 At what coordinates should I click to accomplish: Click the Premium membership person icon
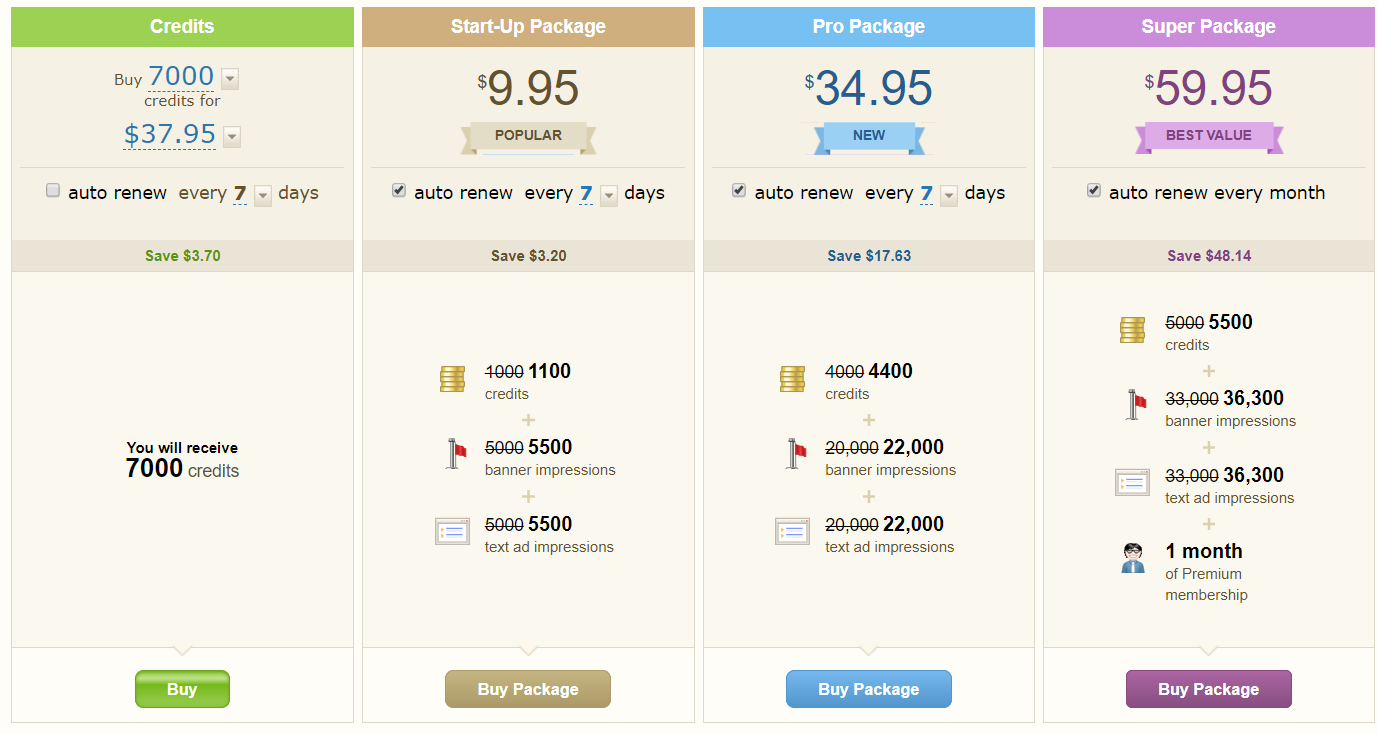(1132, 558)
